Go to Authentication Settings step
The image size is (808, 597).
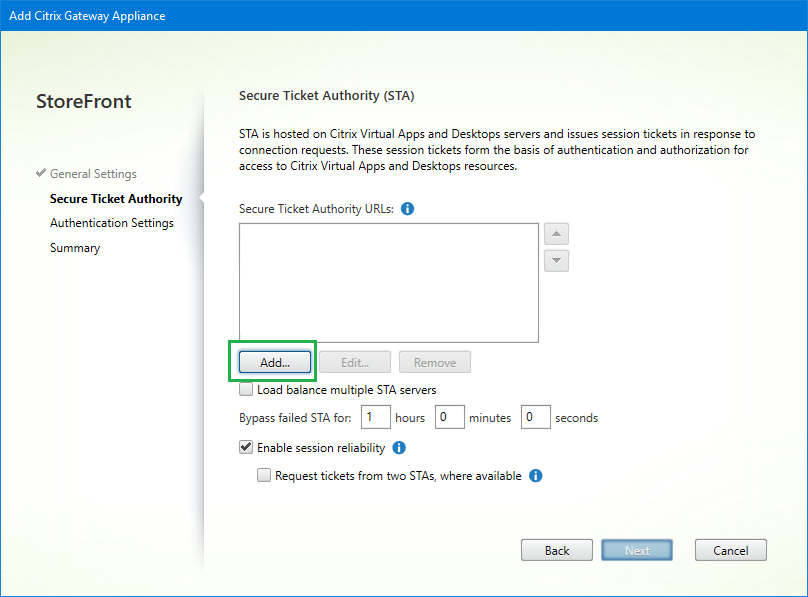pyautogui.click(x=112, y=223)
